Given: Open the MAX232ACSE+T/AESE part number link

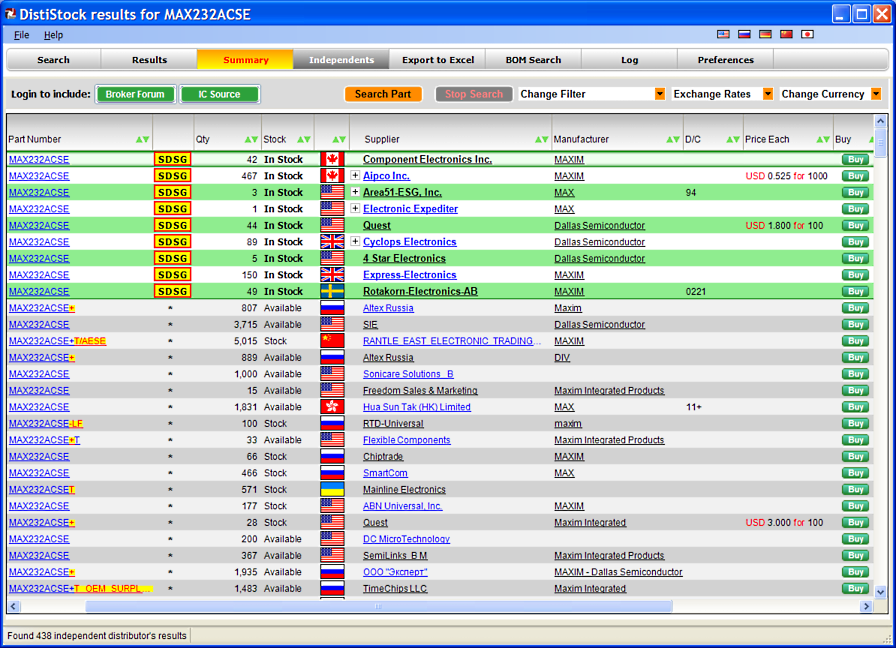Looking at the screenshot, I should (57, 341).
